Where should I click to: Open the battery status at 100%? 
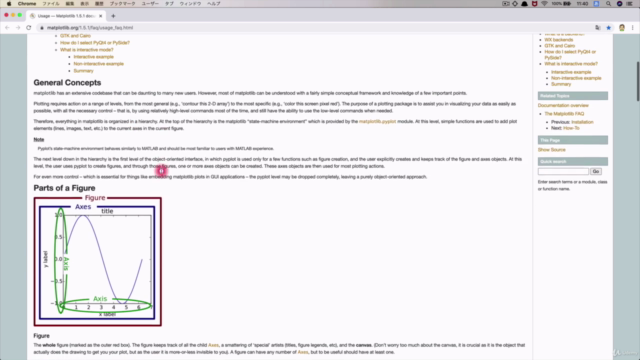561,4
